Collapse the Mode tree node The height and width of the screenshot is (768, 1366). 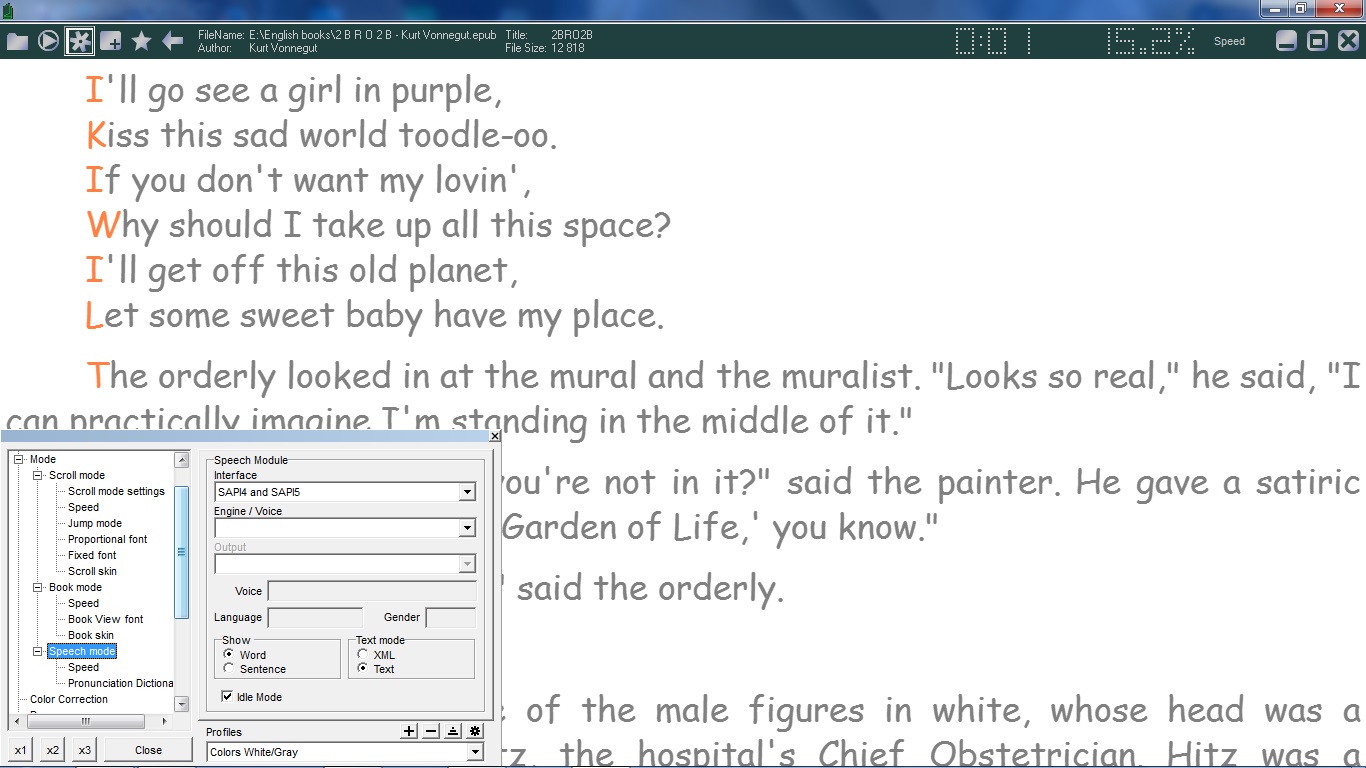click(19, 459)
